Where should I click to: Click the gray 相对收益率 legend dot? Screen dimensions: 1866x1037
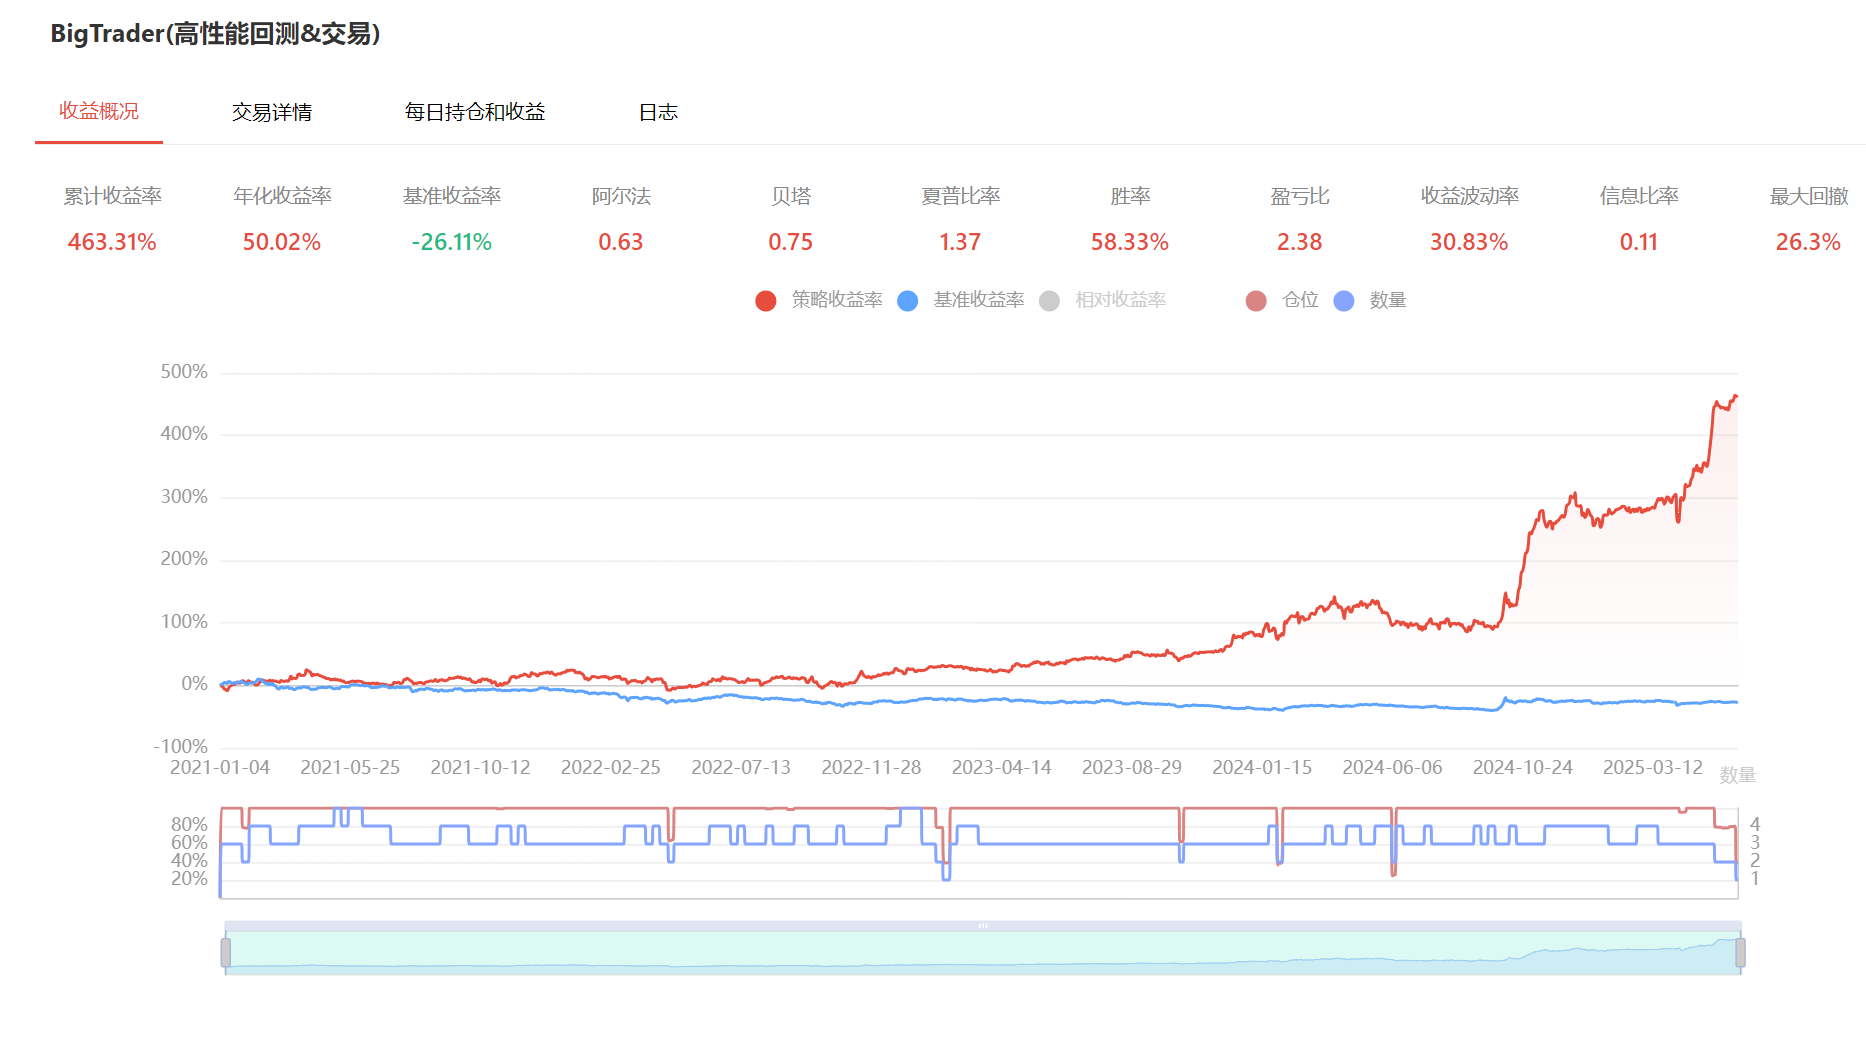tap(1049, 301)
